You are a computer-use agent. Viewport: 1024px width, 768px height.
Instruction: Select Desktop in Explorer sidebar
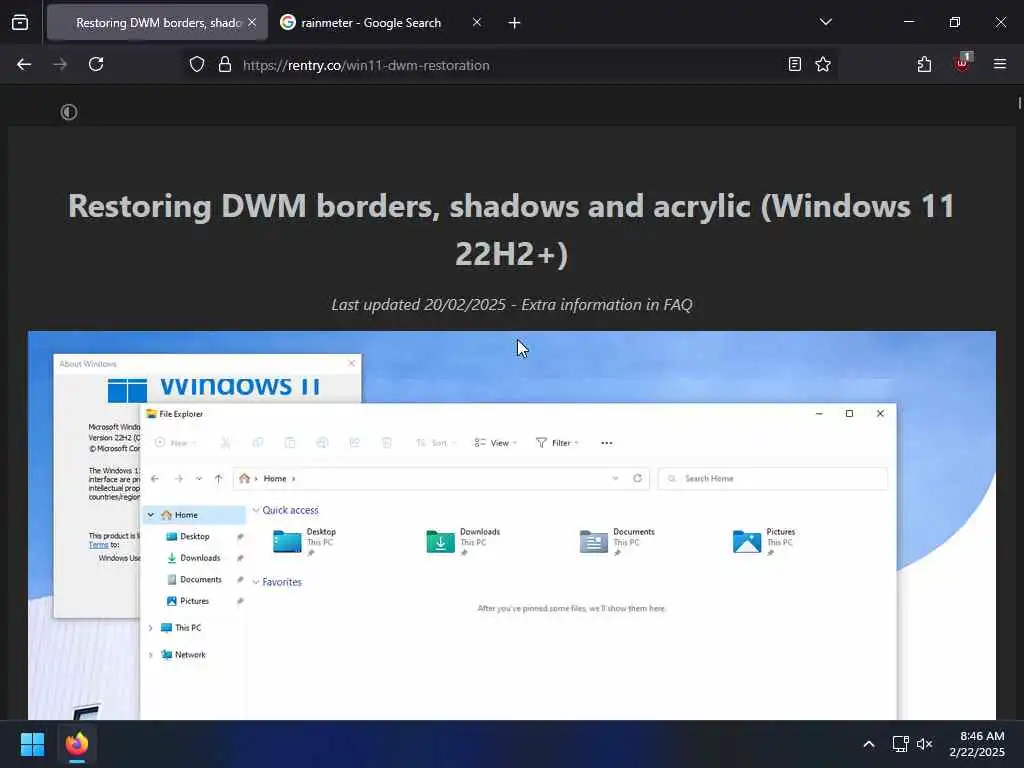click(x=194, y=536)
